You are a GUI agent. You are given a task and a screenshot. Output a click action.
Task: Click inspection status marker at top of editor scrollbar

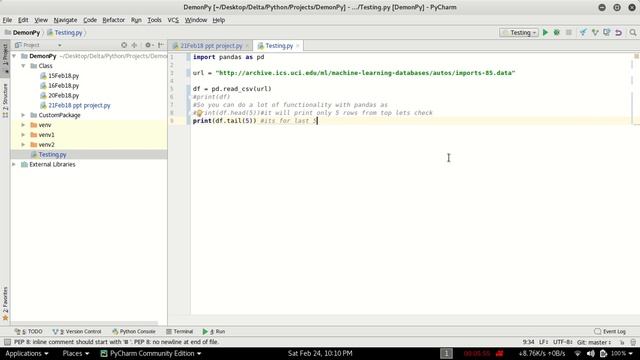tap(636, 56)
